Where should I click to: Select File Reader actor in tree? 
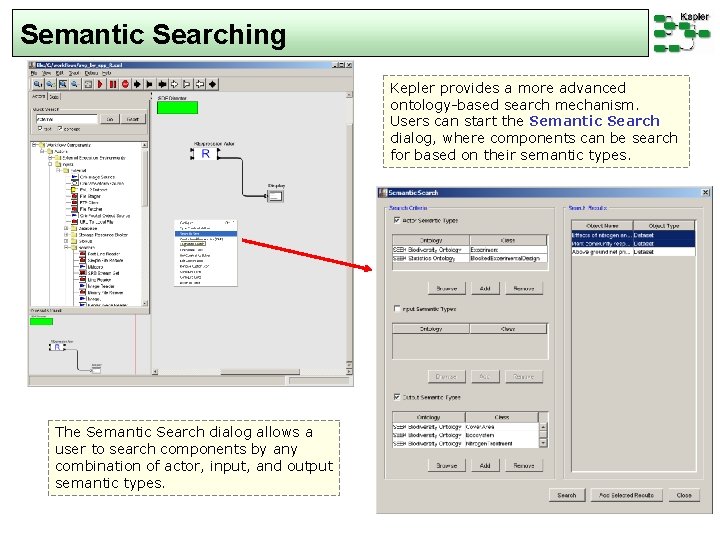click(86, 196)
